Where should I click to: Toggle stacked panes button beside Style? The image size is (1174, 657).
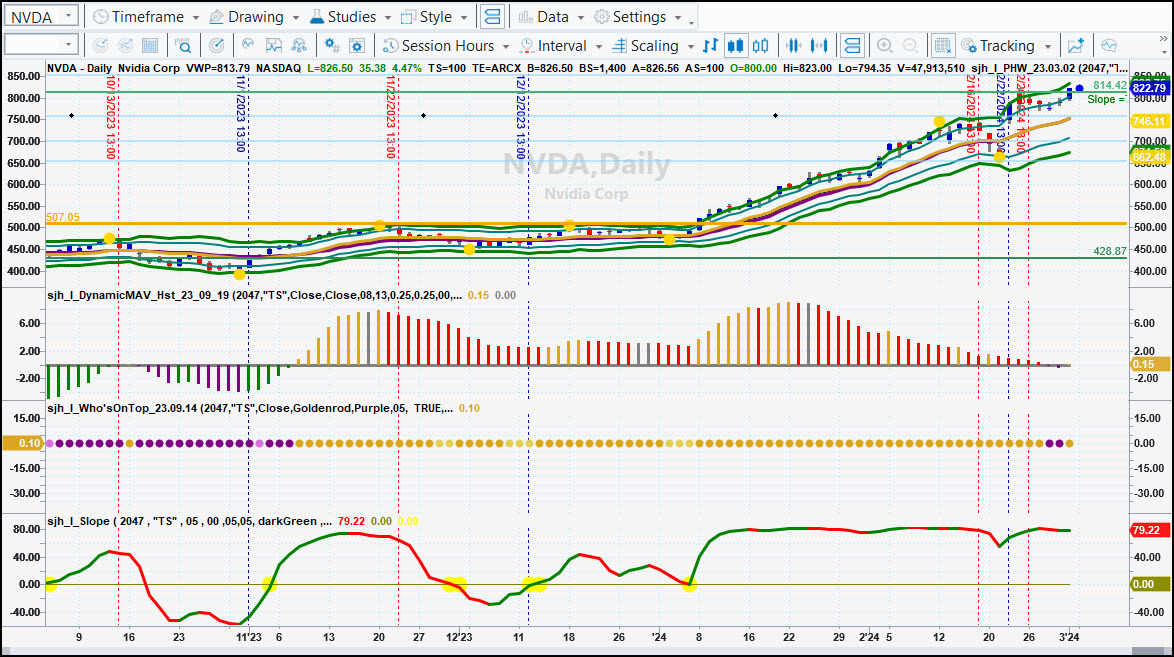[x=492, y=16]
